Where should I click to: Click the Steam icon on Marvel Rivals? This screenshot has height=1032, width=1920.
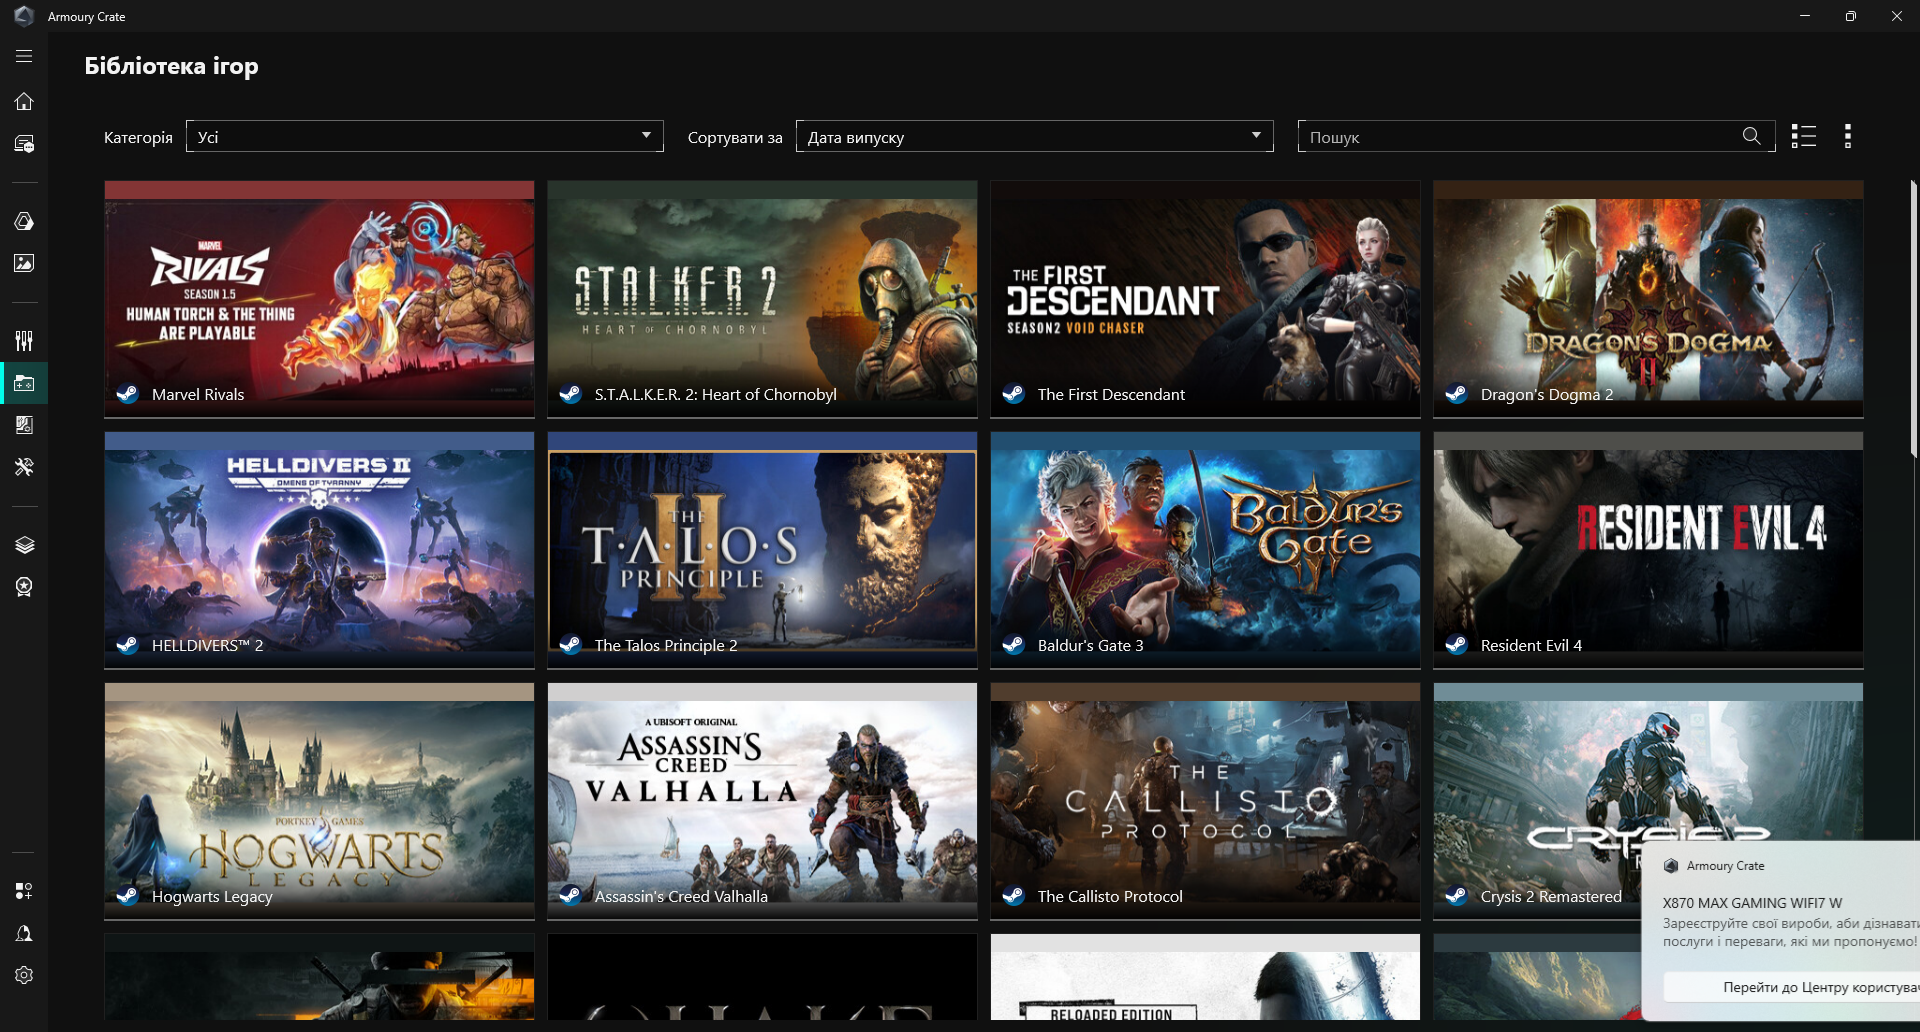point(127,394)
